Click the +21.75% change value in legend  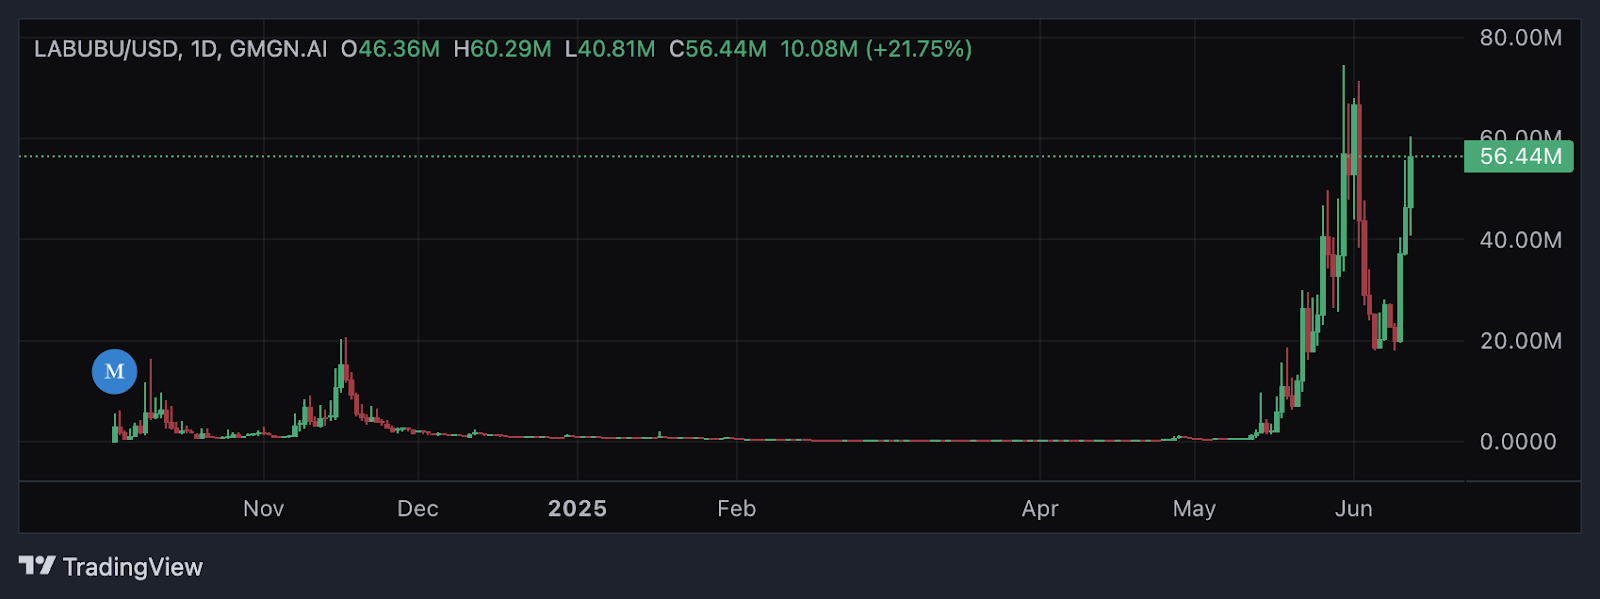919,49
